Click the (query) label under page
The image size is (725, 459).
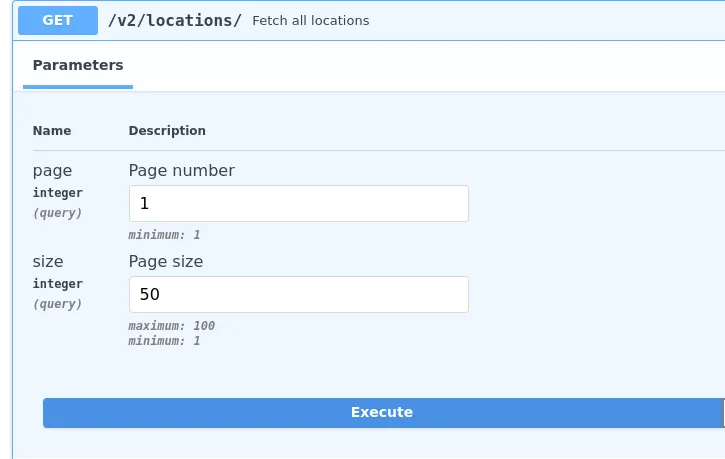coord(57,213)
